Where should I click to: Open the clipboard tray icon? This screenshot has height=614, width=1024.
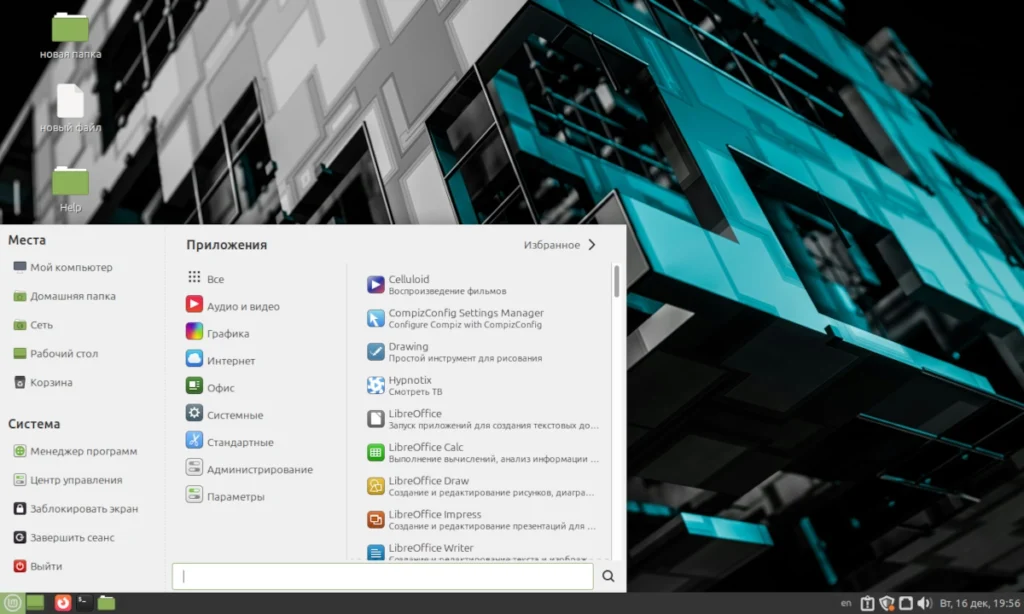point(867,604)
